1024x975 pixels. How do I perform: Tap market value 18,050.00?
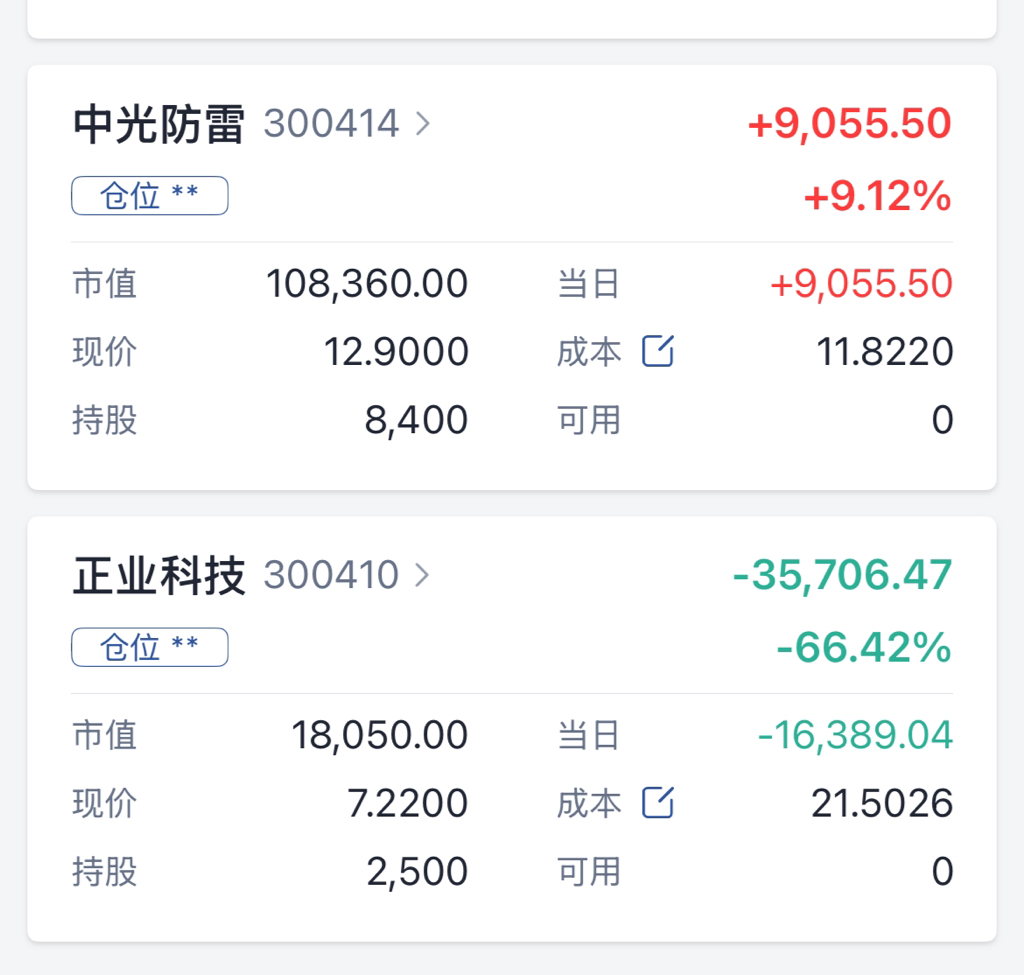(379, 735)
